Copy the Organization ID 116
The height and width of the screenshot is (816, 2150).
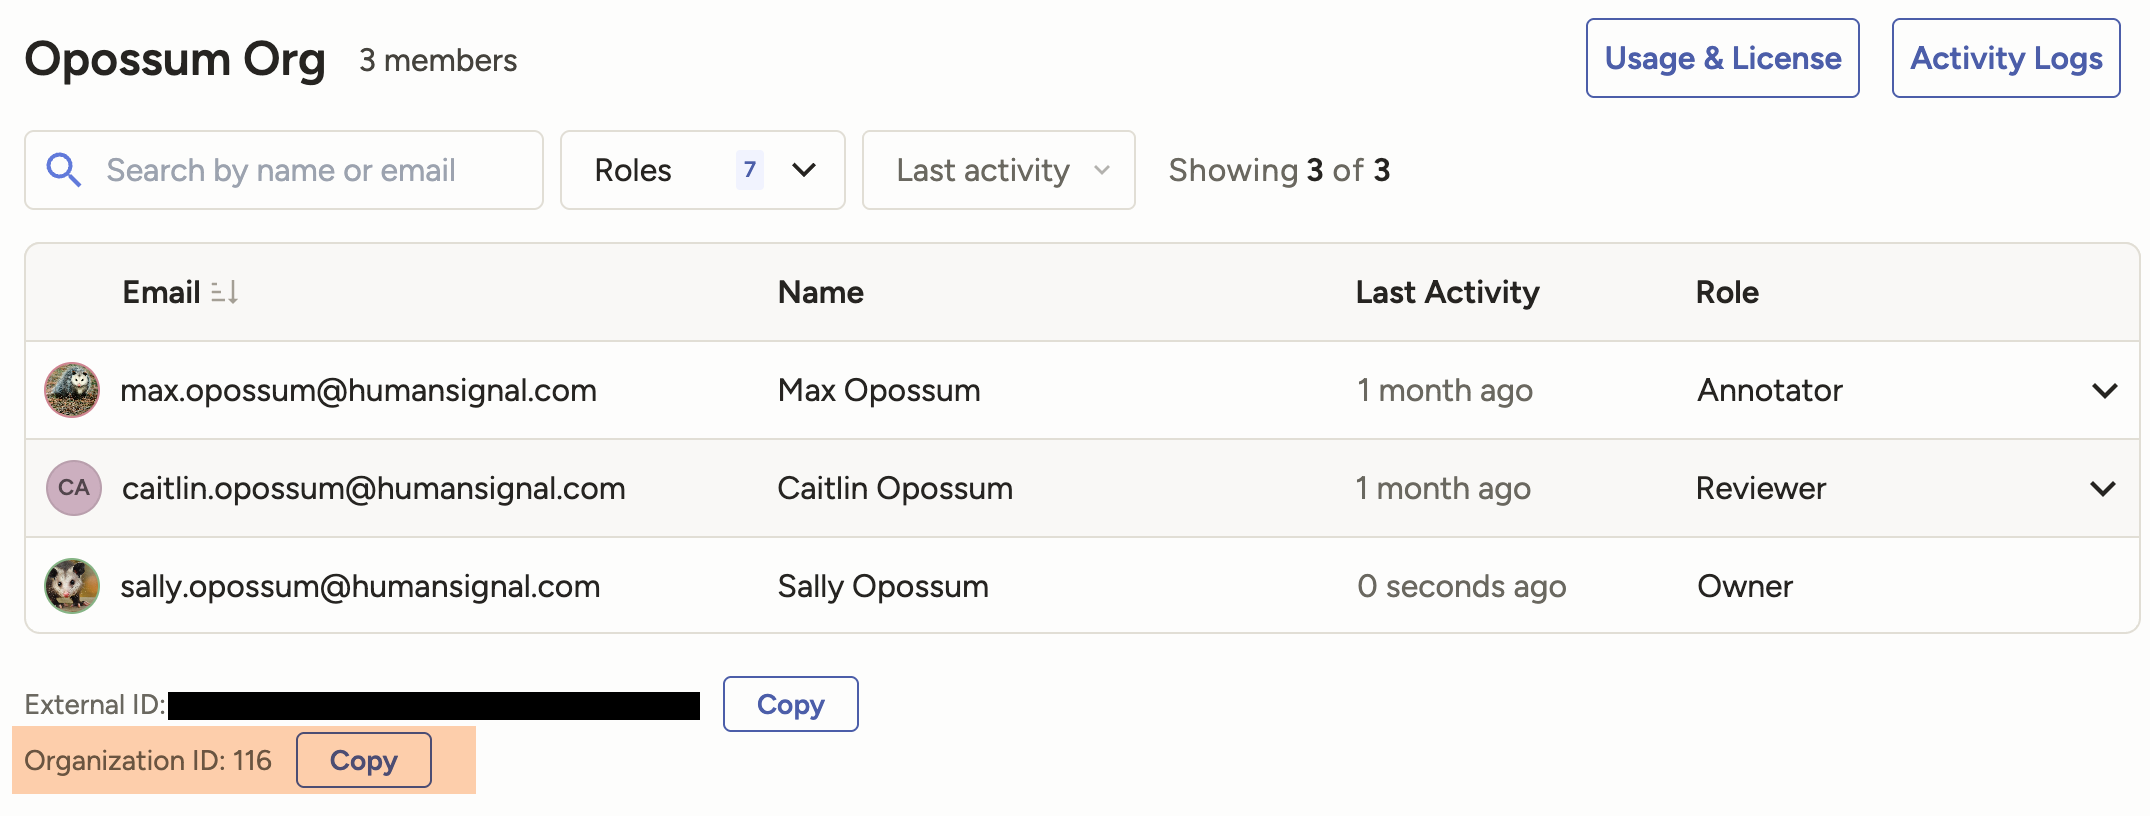(x=364, y=760)
